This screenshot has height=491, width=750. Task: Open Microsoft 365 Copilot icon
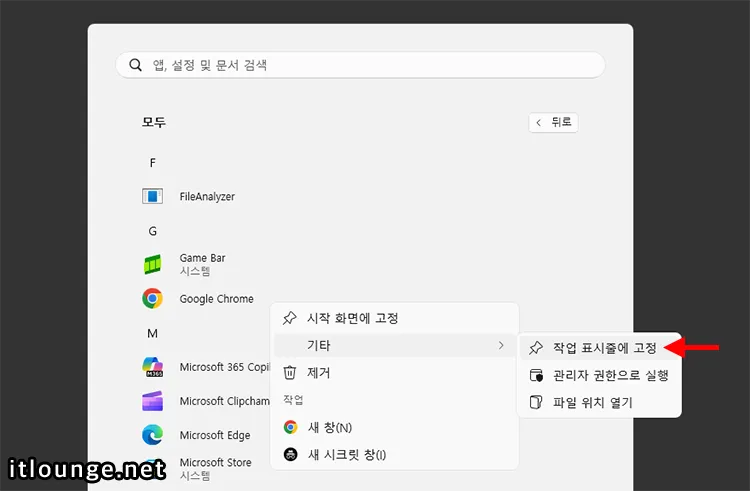153,367
